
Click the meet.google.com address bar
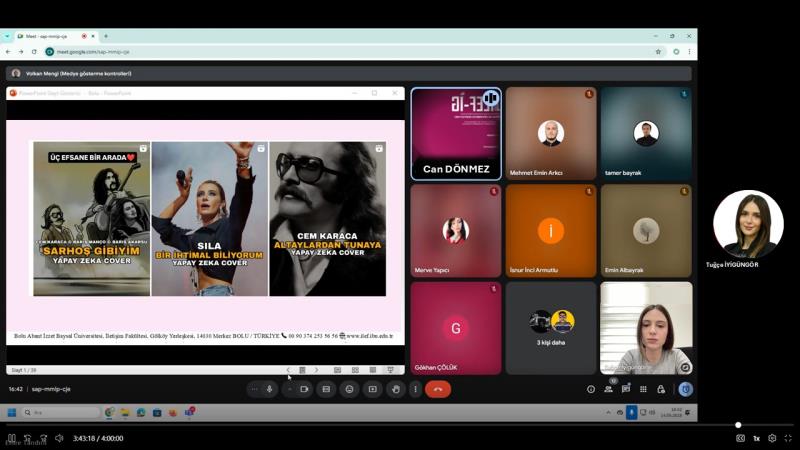[352, 52]
